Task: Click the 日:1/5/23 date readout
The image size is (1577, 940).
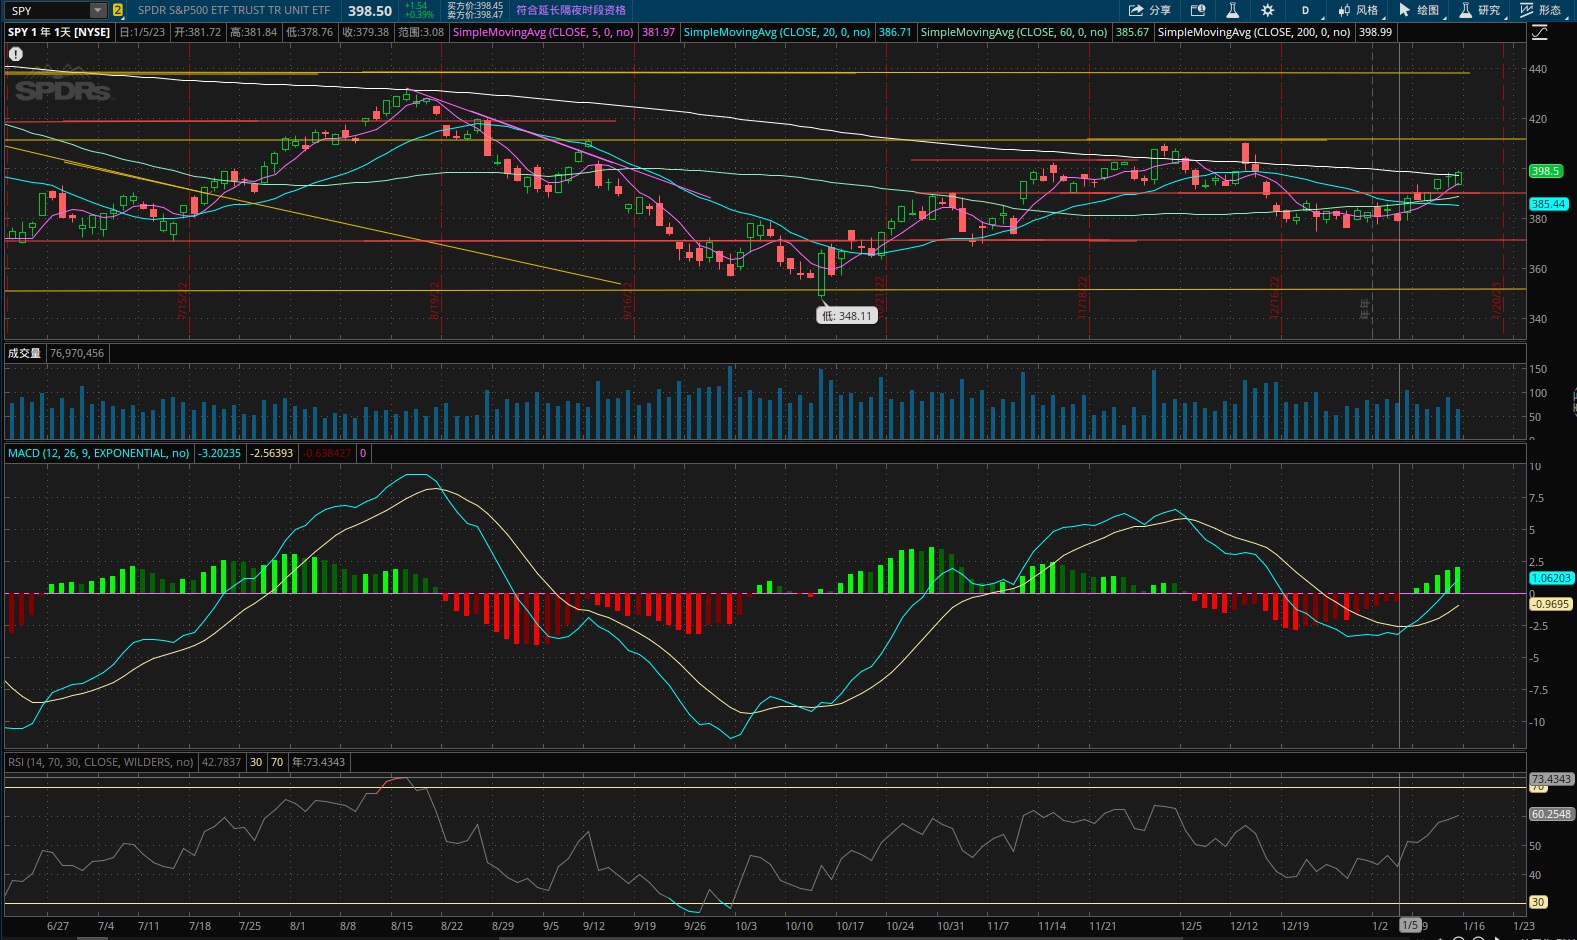Action: [142, 32]
